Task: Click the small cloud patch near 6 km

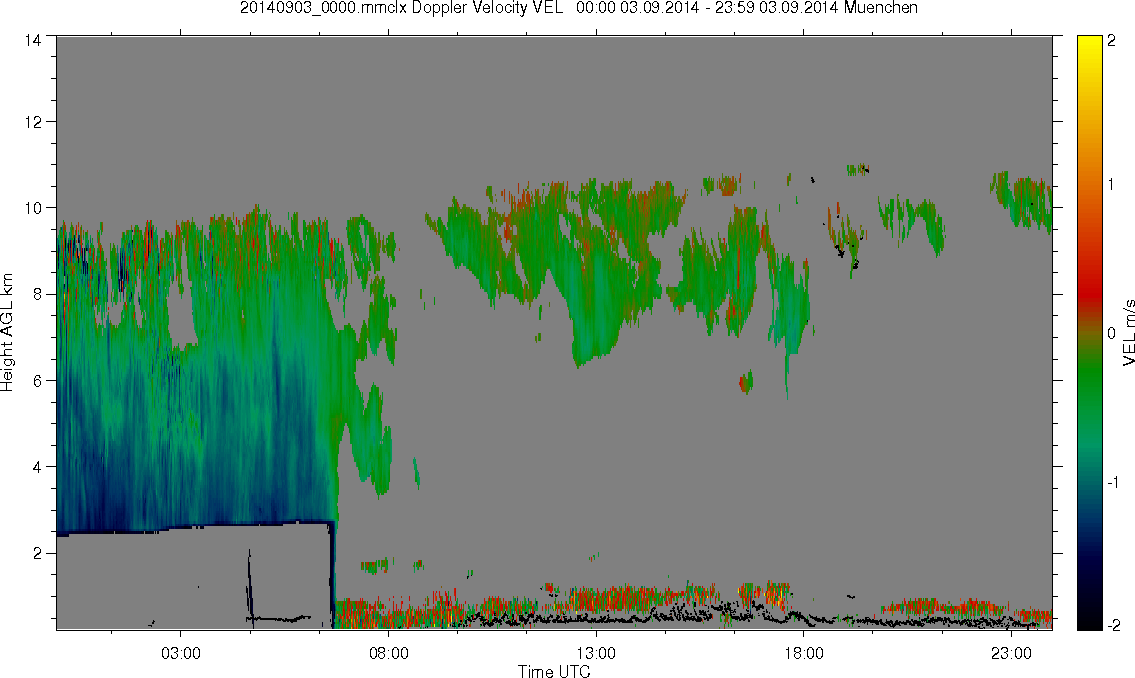Action: (x=746, y=381)
